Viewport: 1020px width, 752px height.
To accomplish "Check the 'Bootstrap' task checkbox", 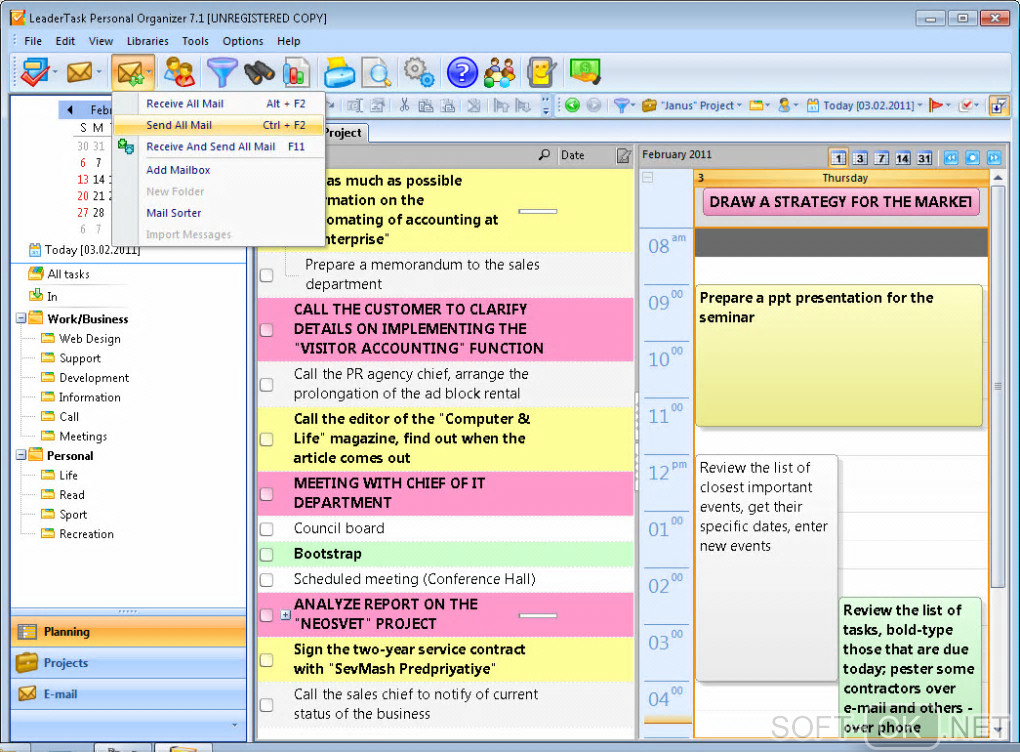I will (267, 554).
